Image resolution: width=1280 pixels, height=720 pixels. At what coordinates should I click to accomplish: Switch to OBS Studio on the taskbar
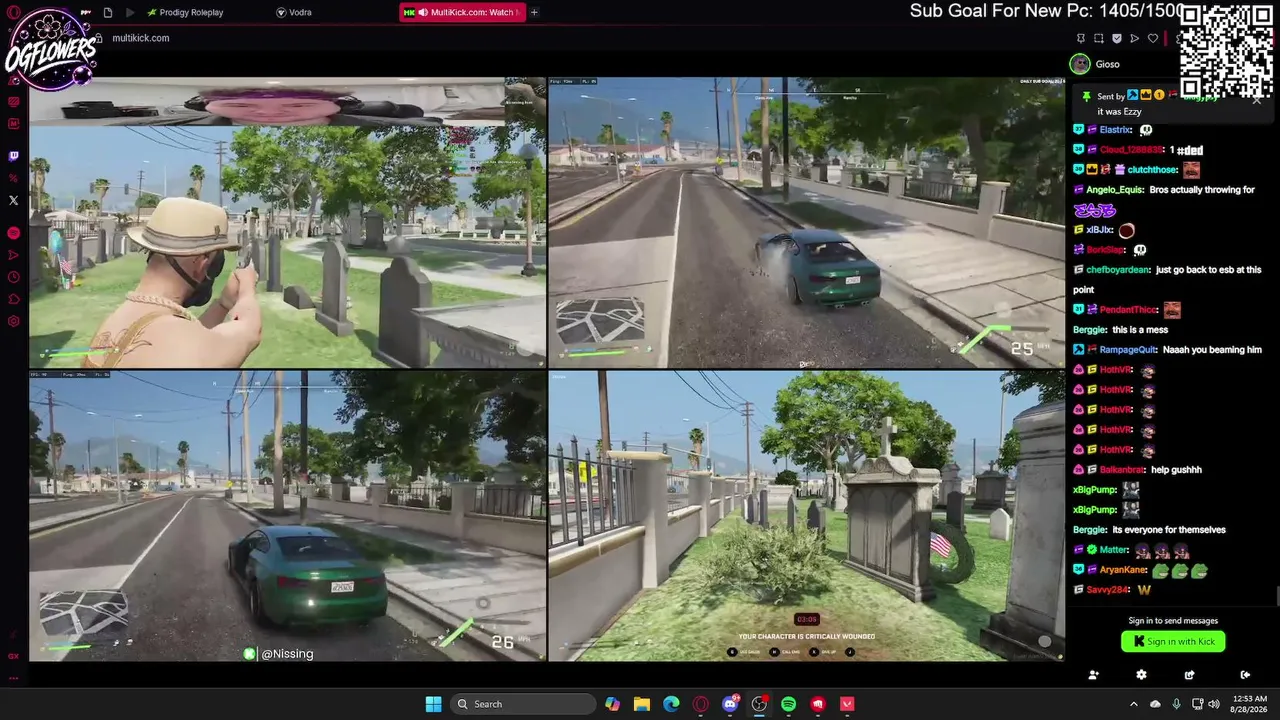click(x=759, y=704)
